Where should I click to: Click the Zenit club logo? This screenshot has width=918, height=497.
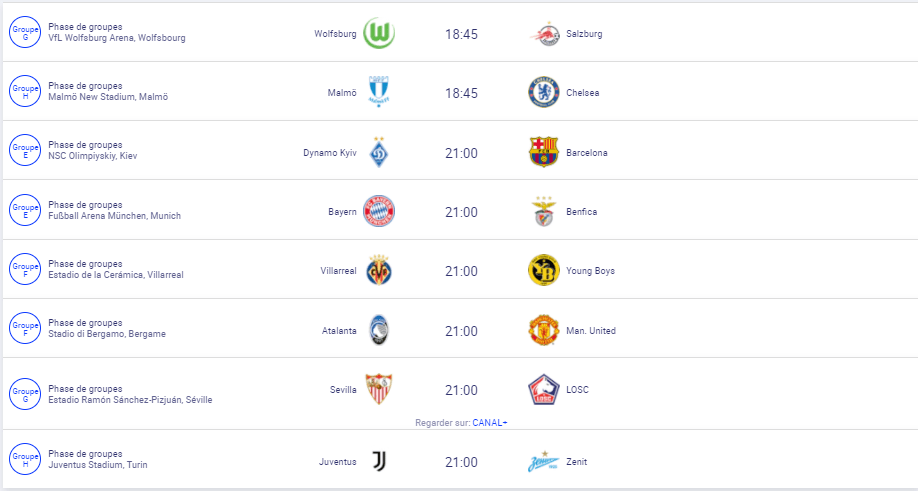point(543,462)
